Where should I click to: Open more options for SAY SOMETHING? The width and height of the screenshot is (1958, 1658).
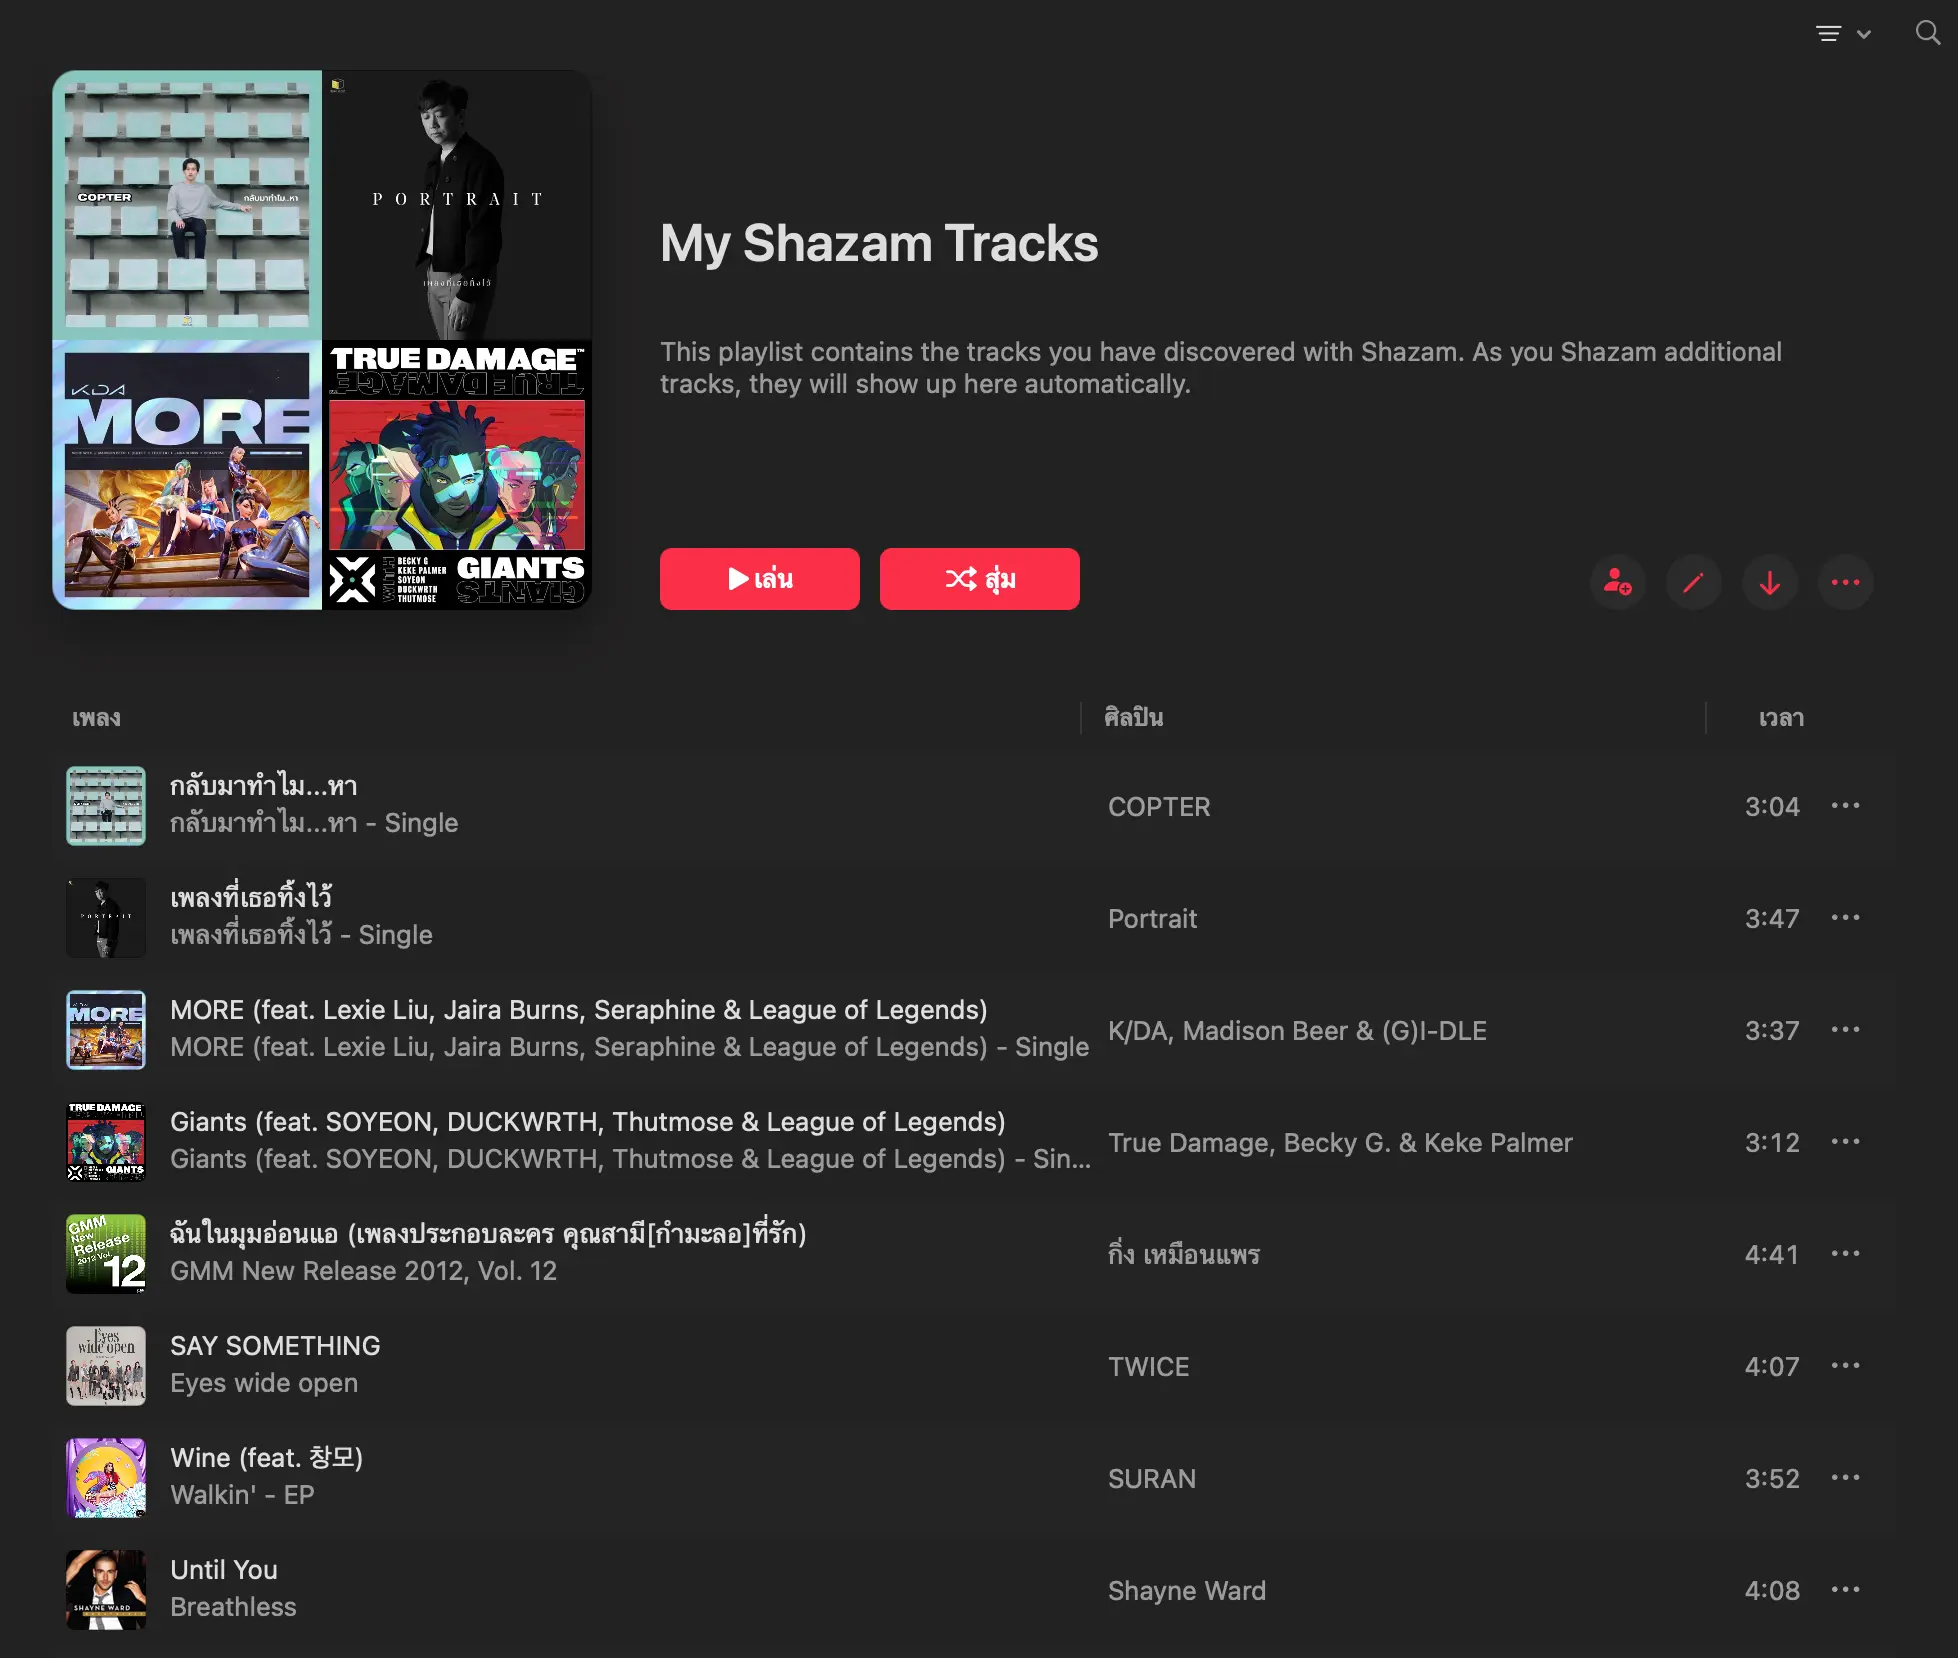click(1845, 1366)
